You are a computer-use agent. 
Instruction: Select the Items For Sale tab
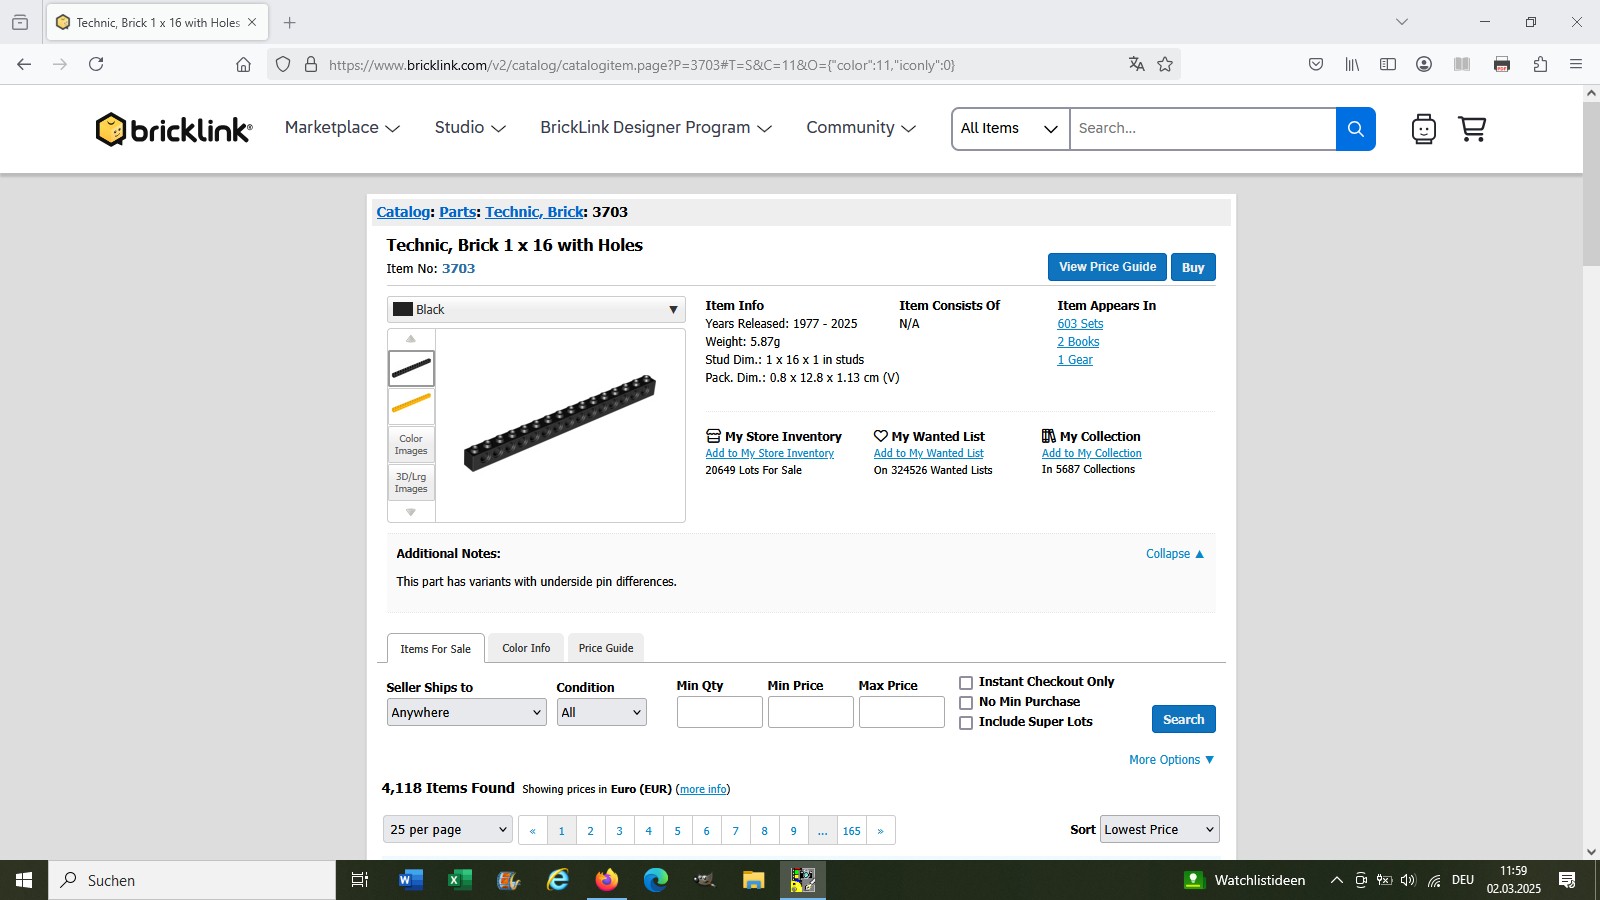(435, 649)
